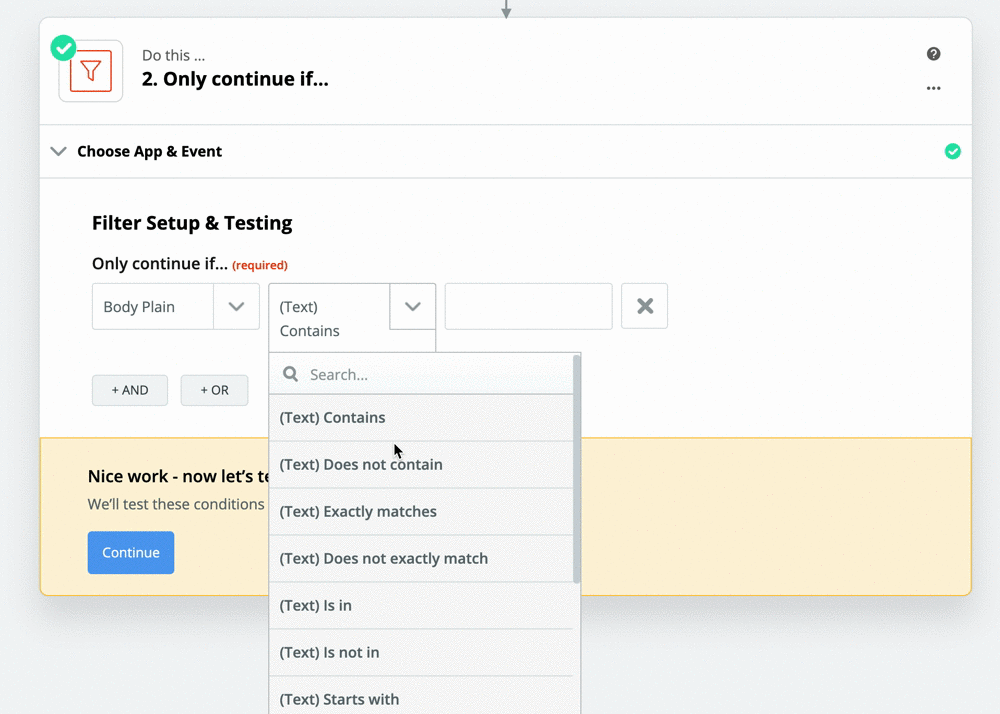Collapse the Choose App & Event section

pos(59,151)
